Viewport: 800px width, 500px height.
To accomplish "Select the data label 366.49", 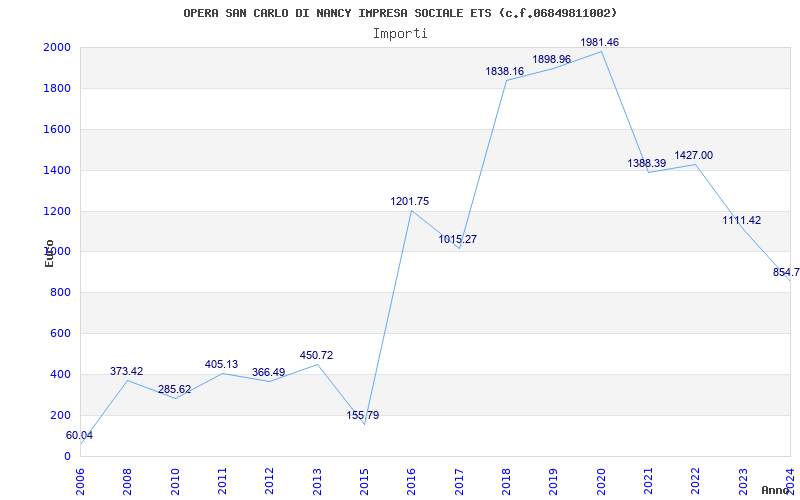I will point(268,372).
